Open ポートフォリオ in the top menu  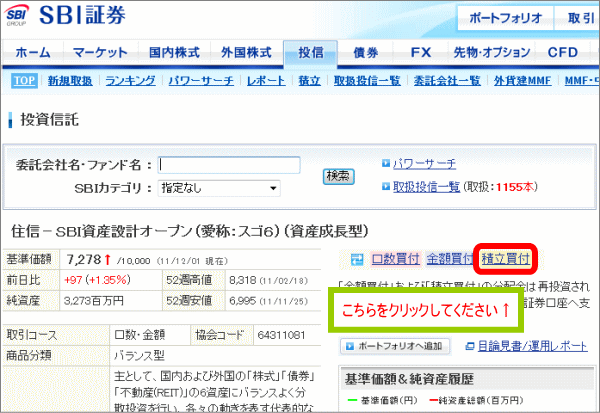tap(505, 18)
